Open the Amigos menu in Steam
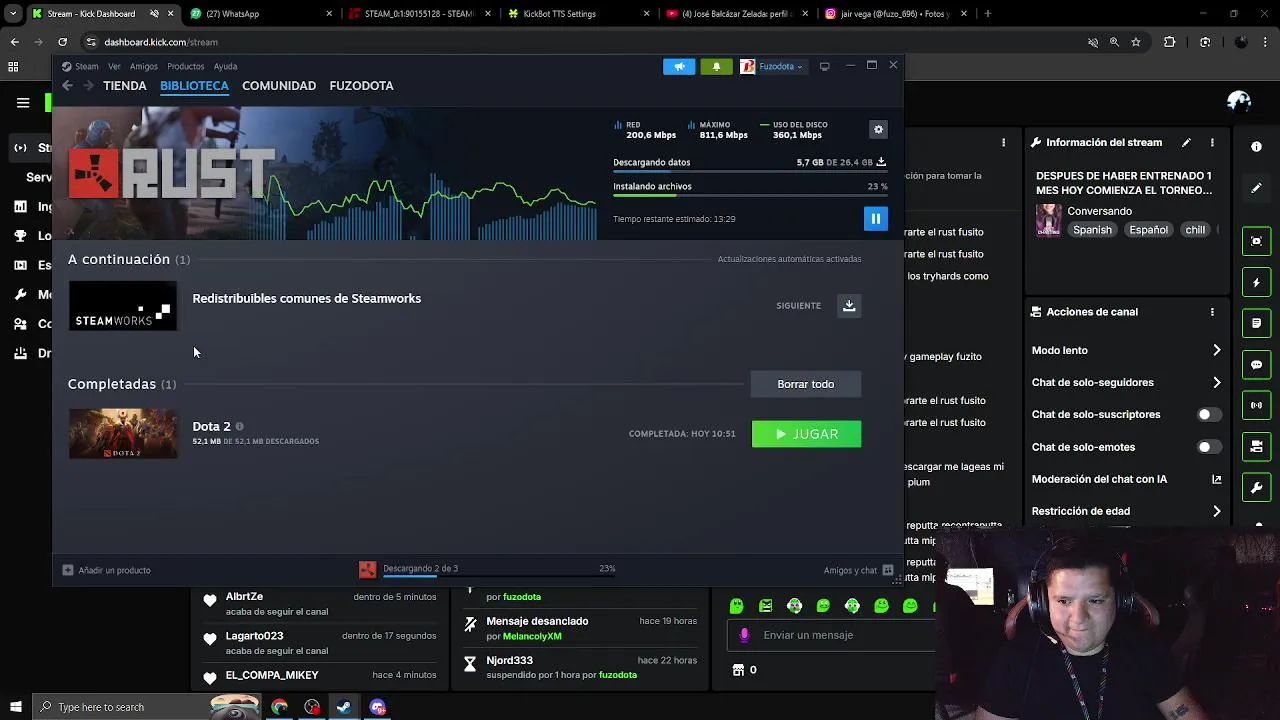This screenshot has width=1280, height=720. (x=143, y=66)
